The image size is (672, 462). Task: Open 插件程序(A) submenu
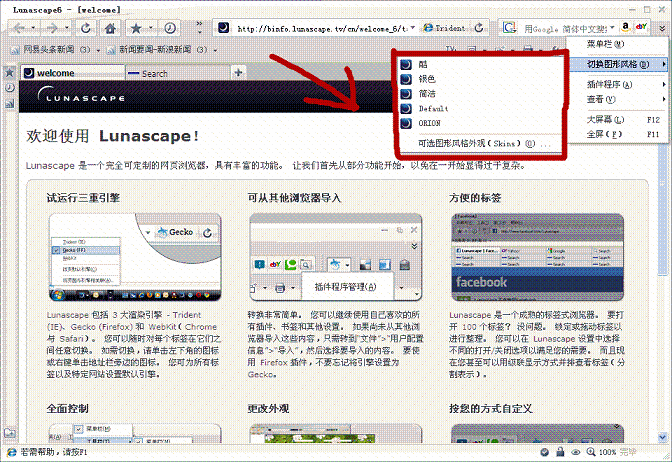tap(618, 84)
